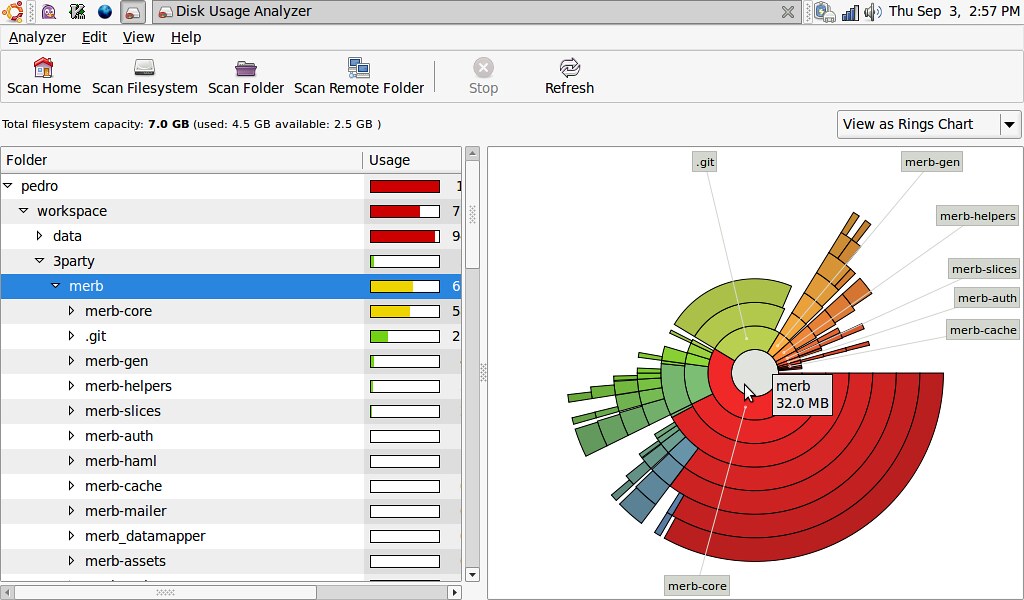Click the Scan Home label

(x=44, y=88)
